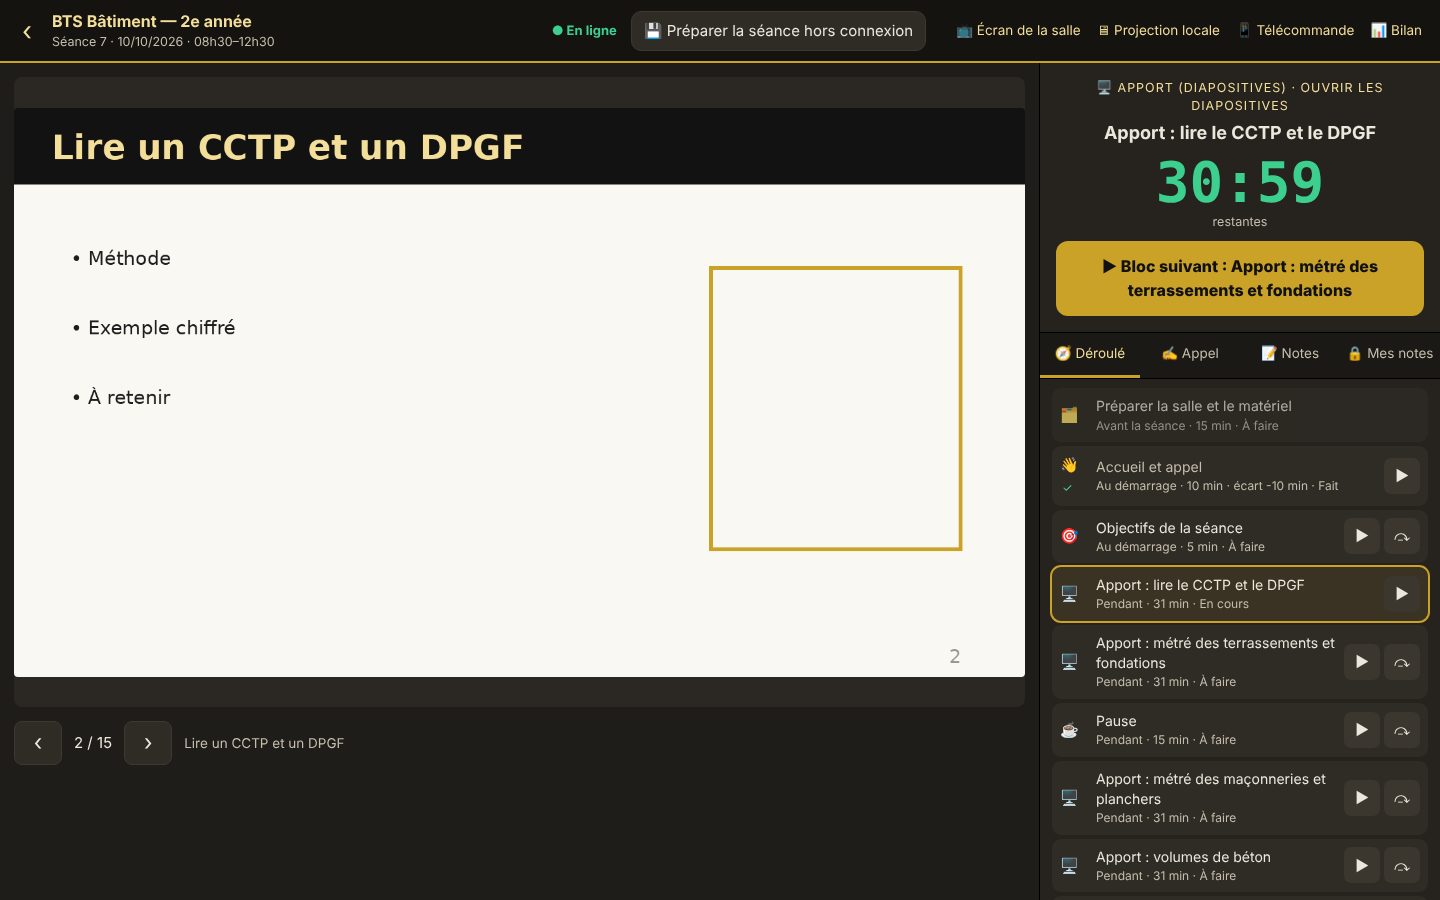Click the 30:59 countdown timer

click(1240, 183)
